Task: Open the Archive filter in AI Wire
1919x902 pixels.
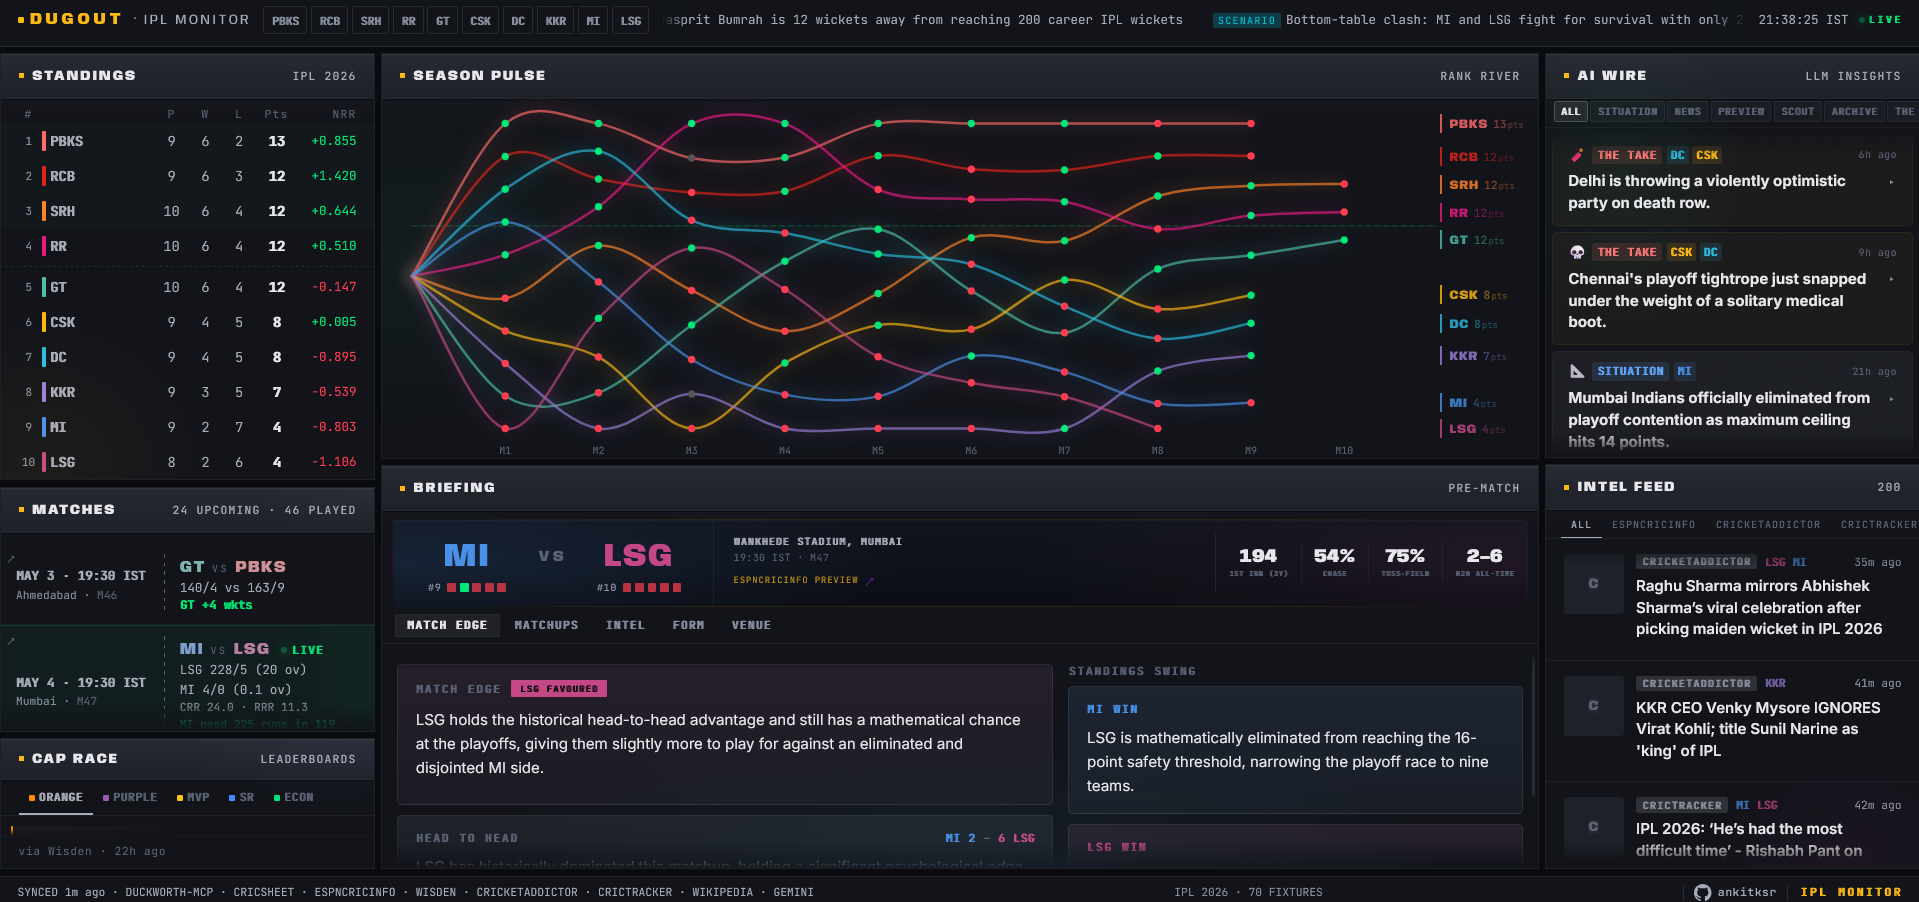Action: pos(1854,112)
